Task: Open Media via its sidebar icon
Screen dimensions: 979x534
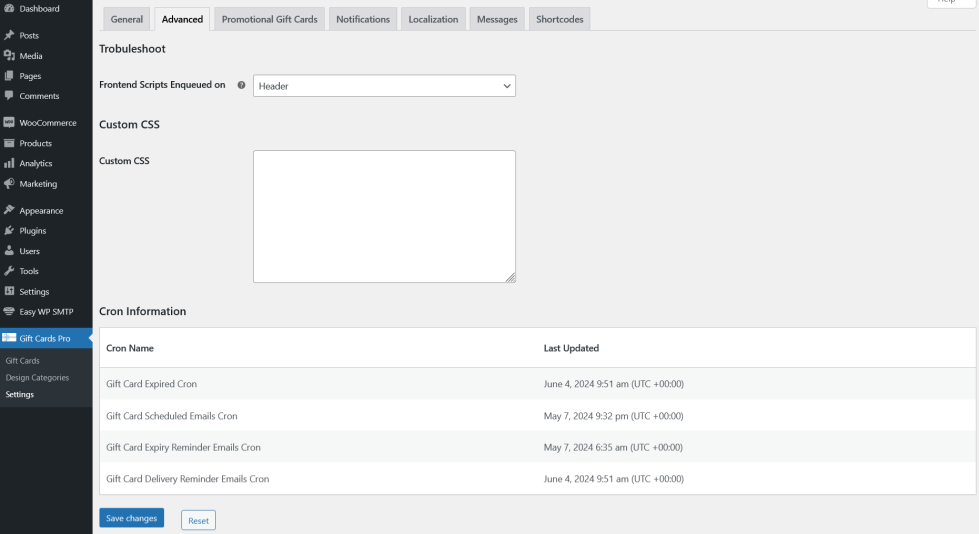Action: pos(9,56)
